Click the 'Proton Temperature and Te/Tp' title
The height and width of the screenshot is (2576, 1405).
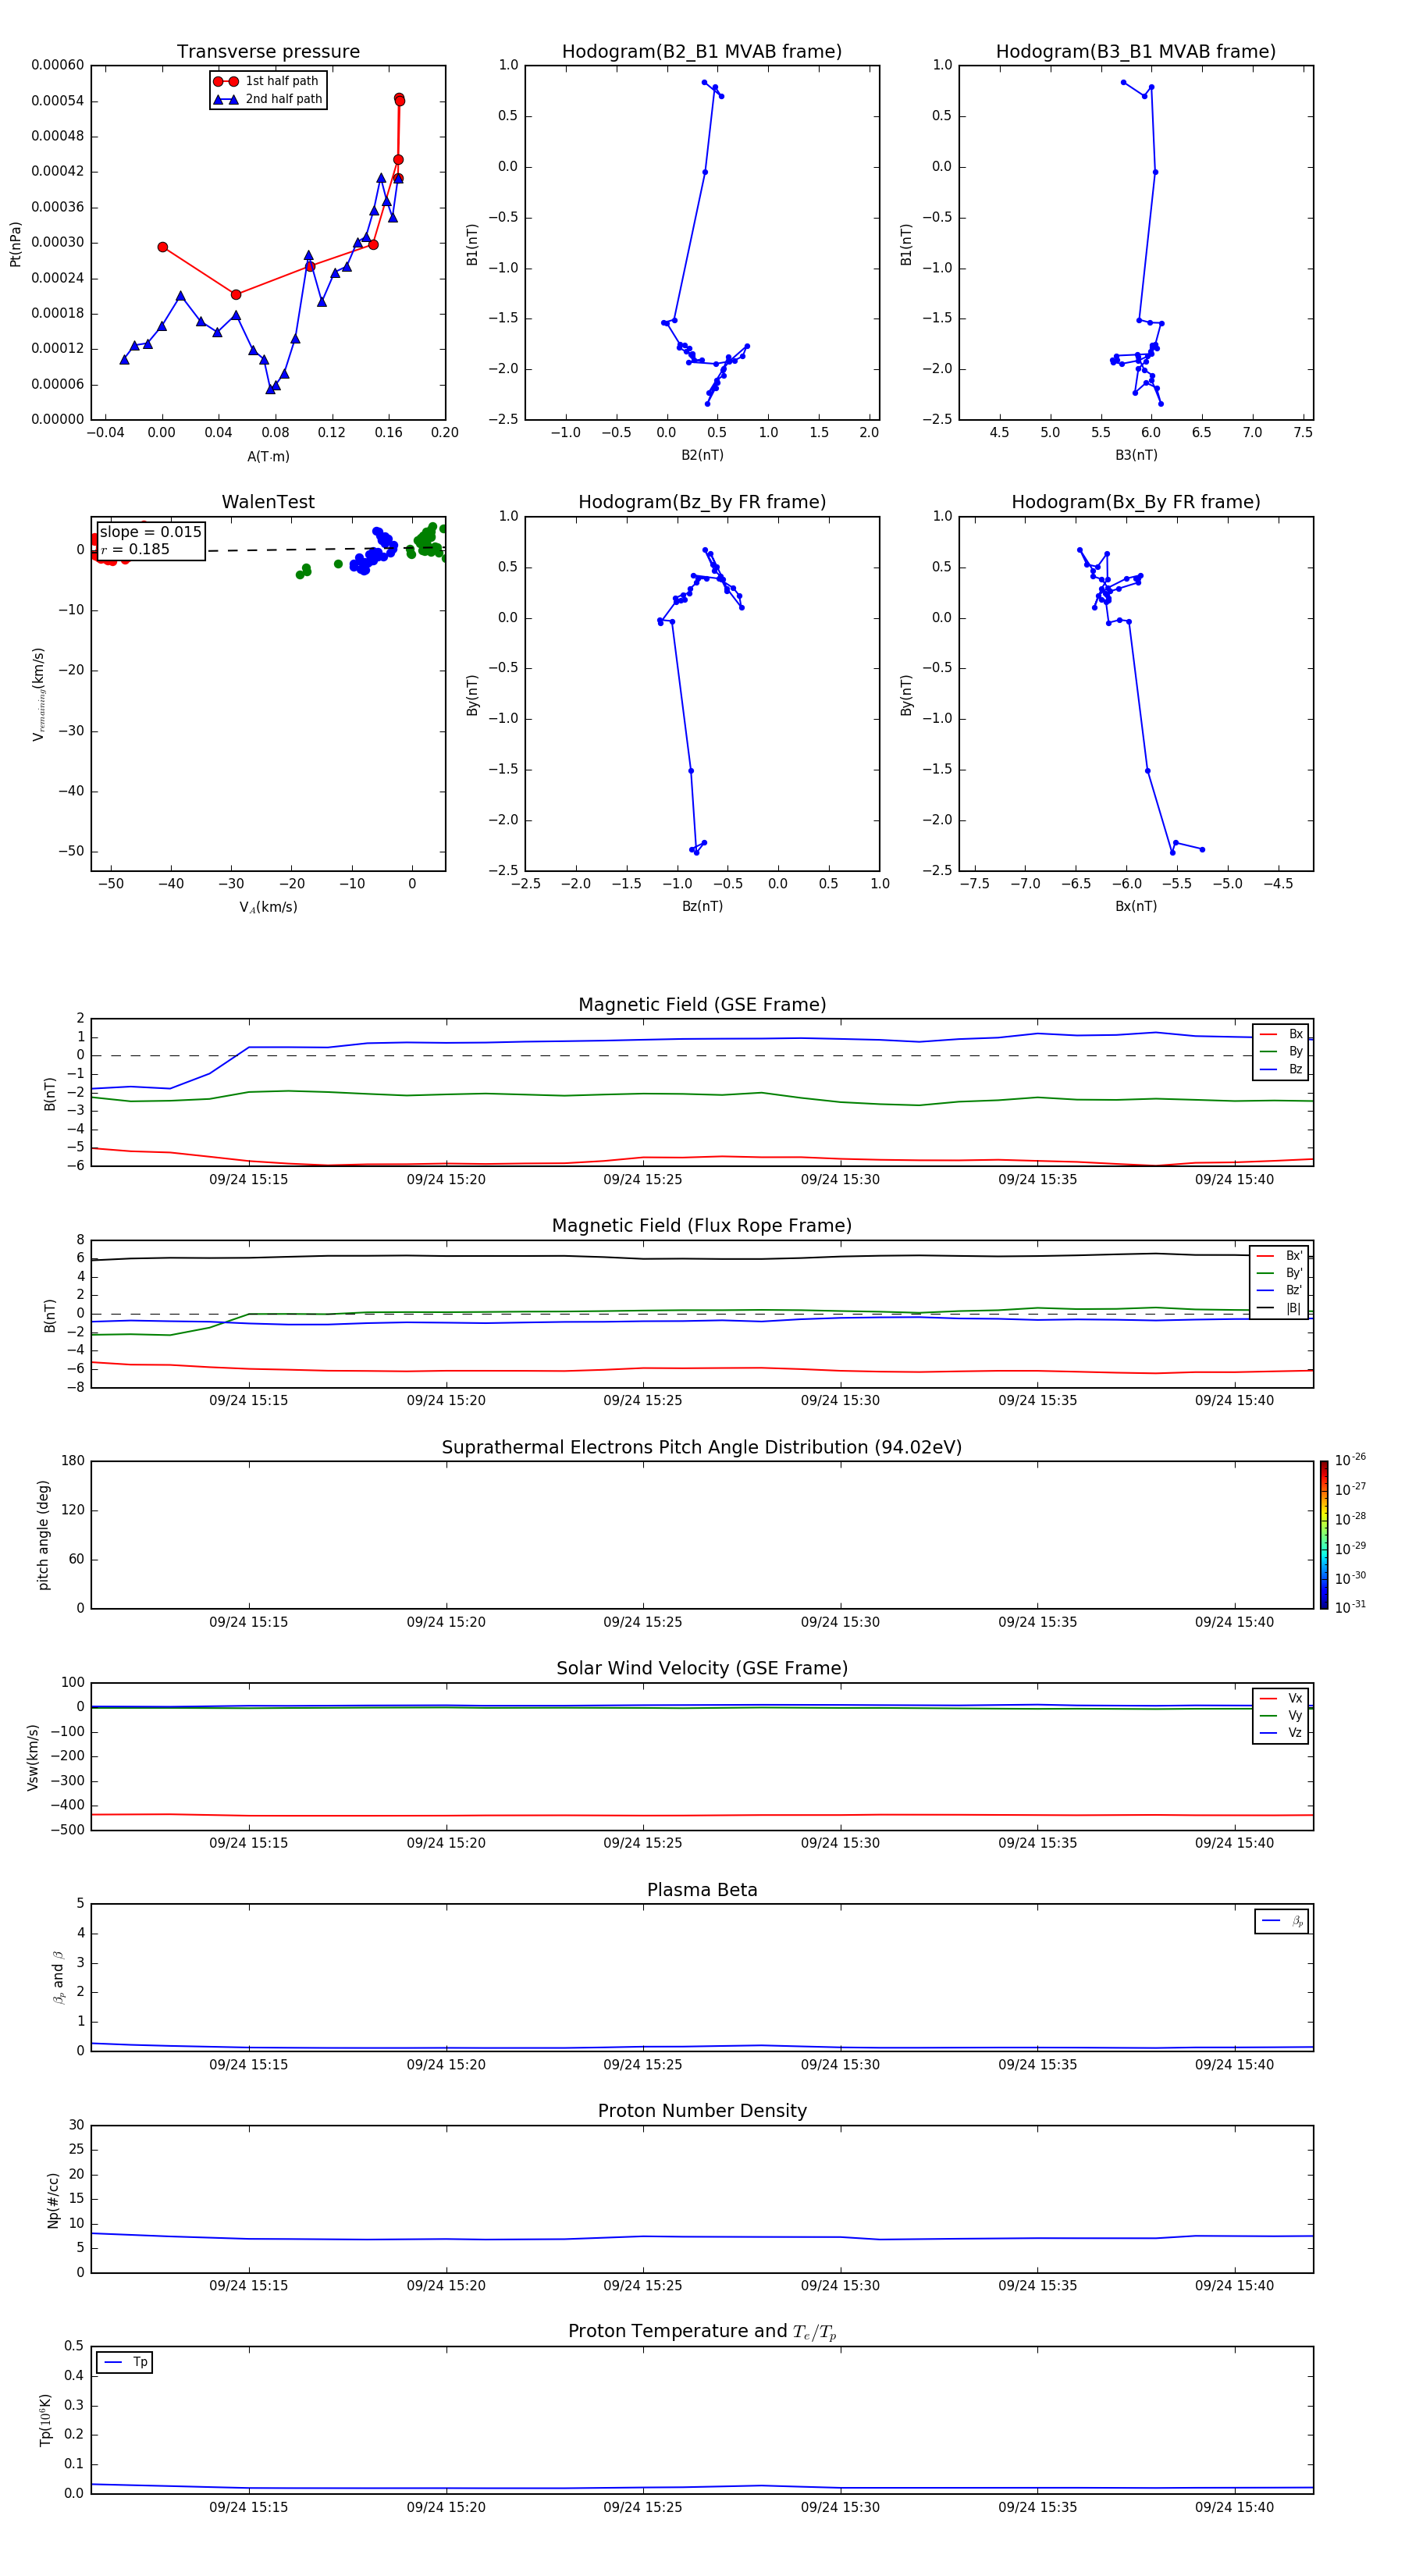tap(702, 2332)
